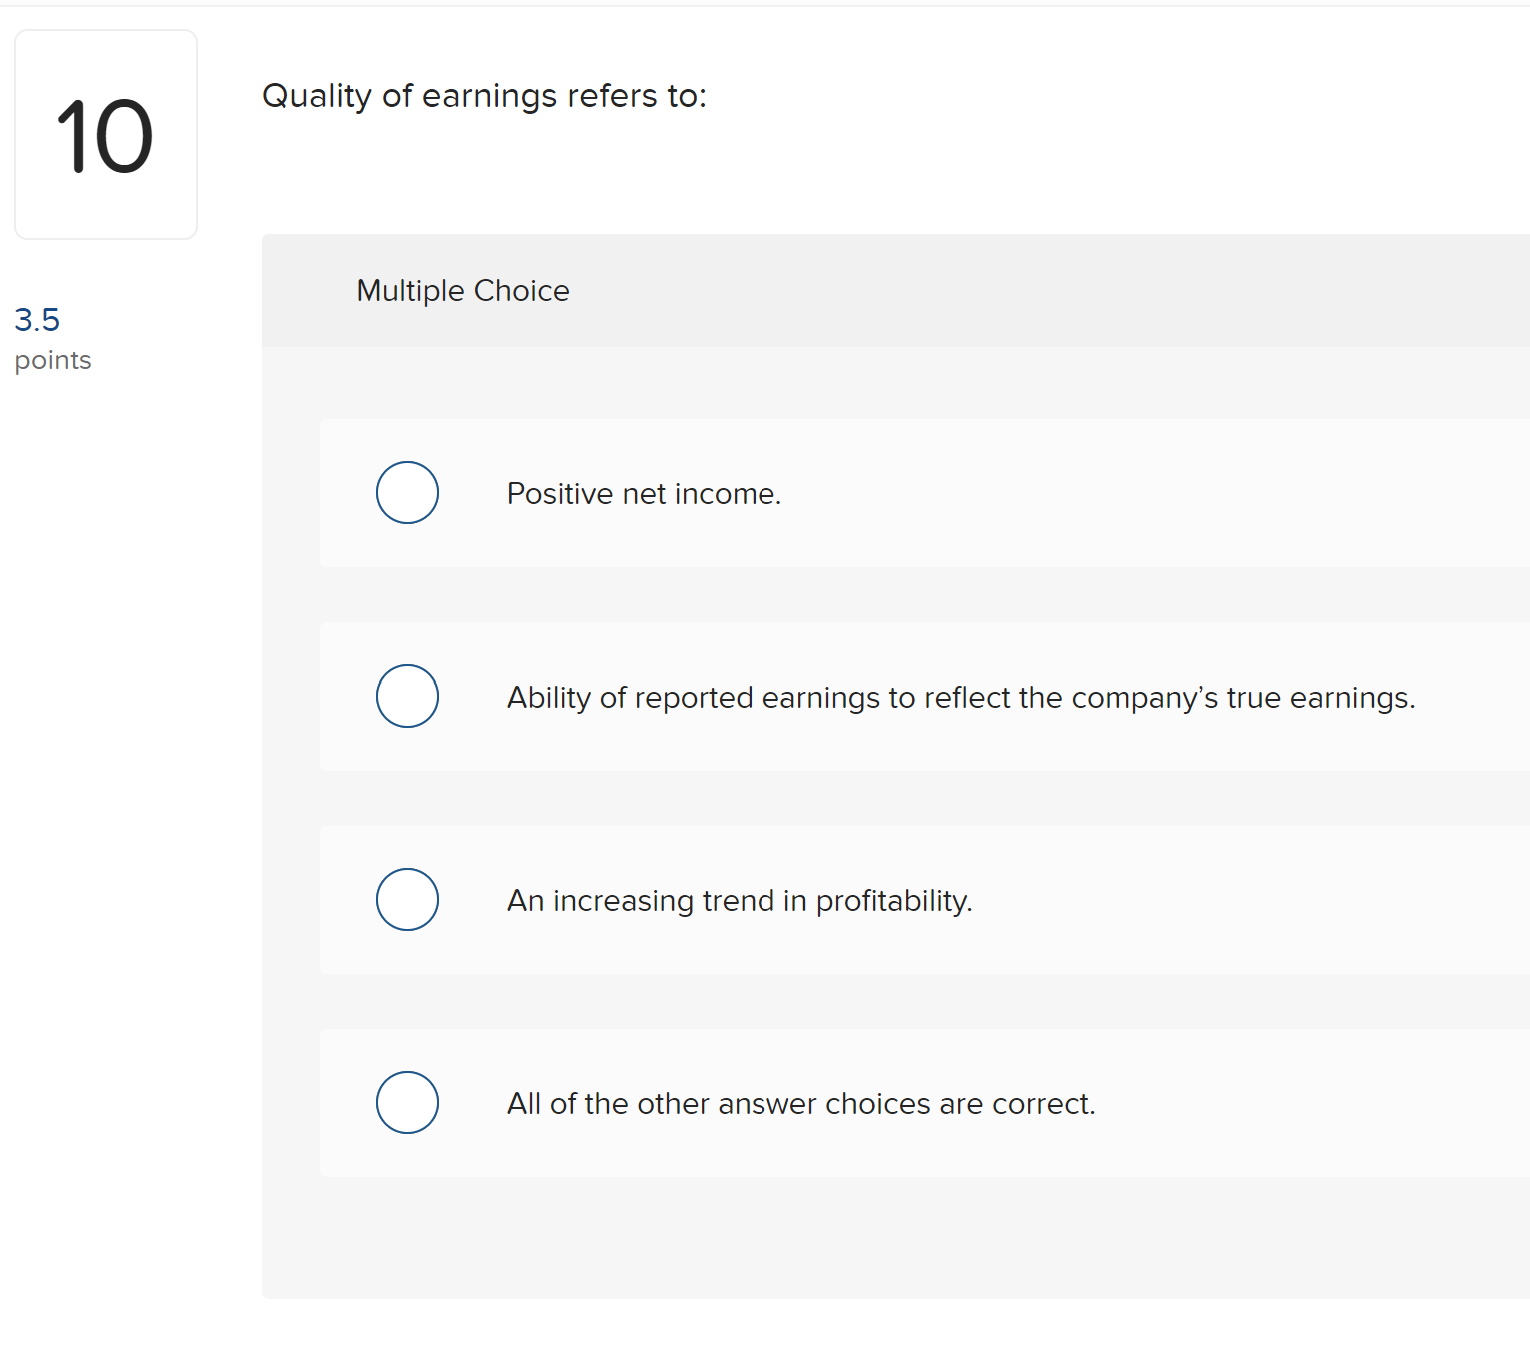Click 'All of the other answer choices are correct' text
Viewport: 1530px width, 1359px height.
[800, 1103]
